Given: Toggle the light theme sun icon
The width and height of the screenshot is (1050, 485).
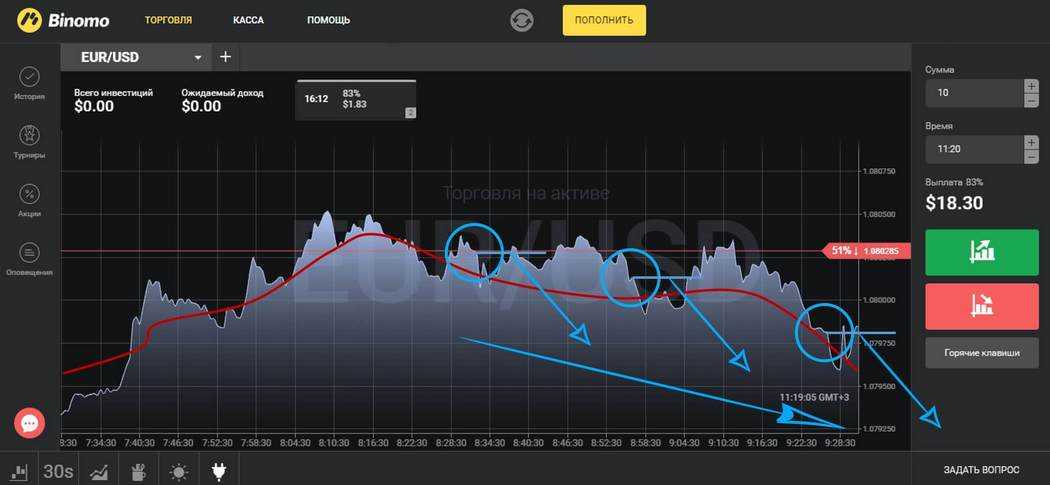Looking at the screenshot, I should point(179,471).
